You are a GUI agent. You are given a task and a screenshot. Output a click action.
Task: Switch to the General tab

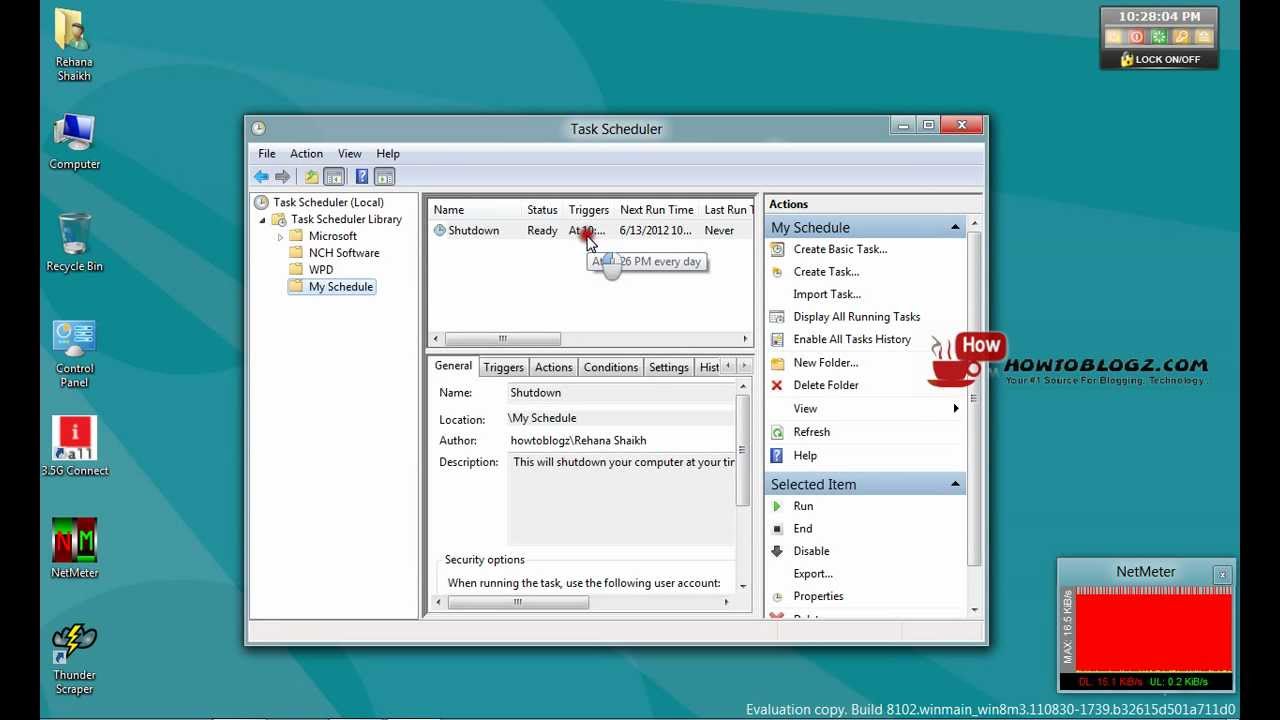(453, 366)
